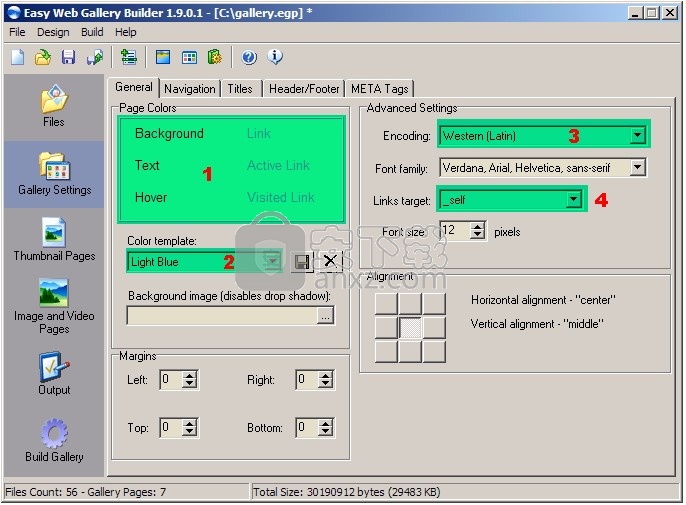The height and width of the screenshot is (505, 686).
Task: Pick the Hover page color
Action: coord(151,197)
